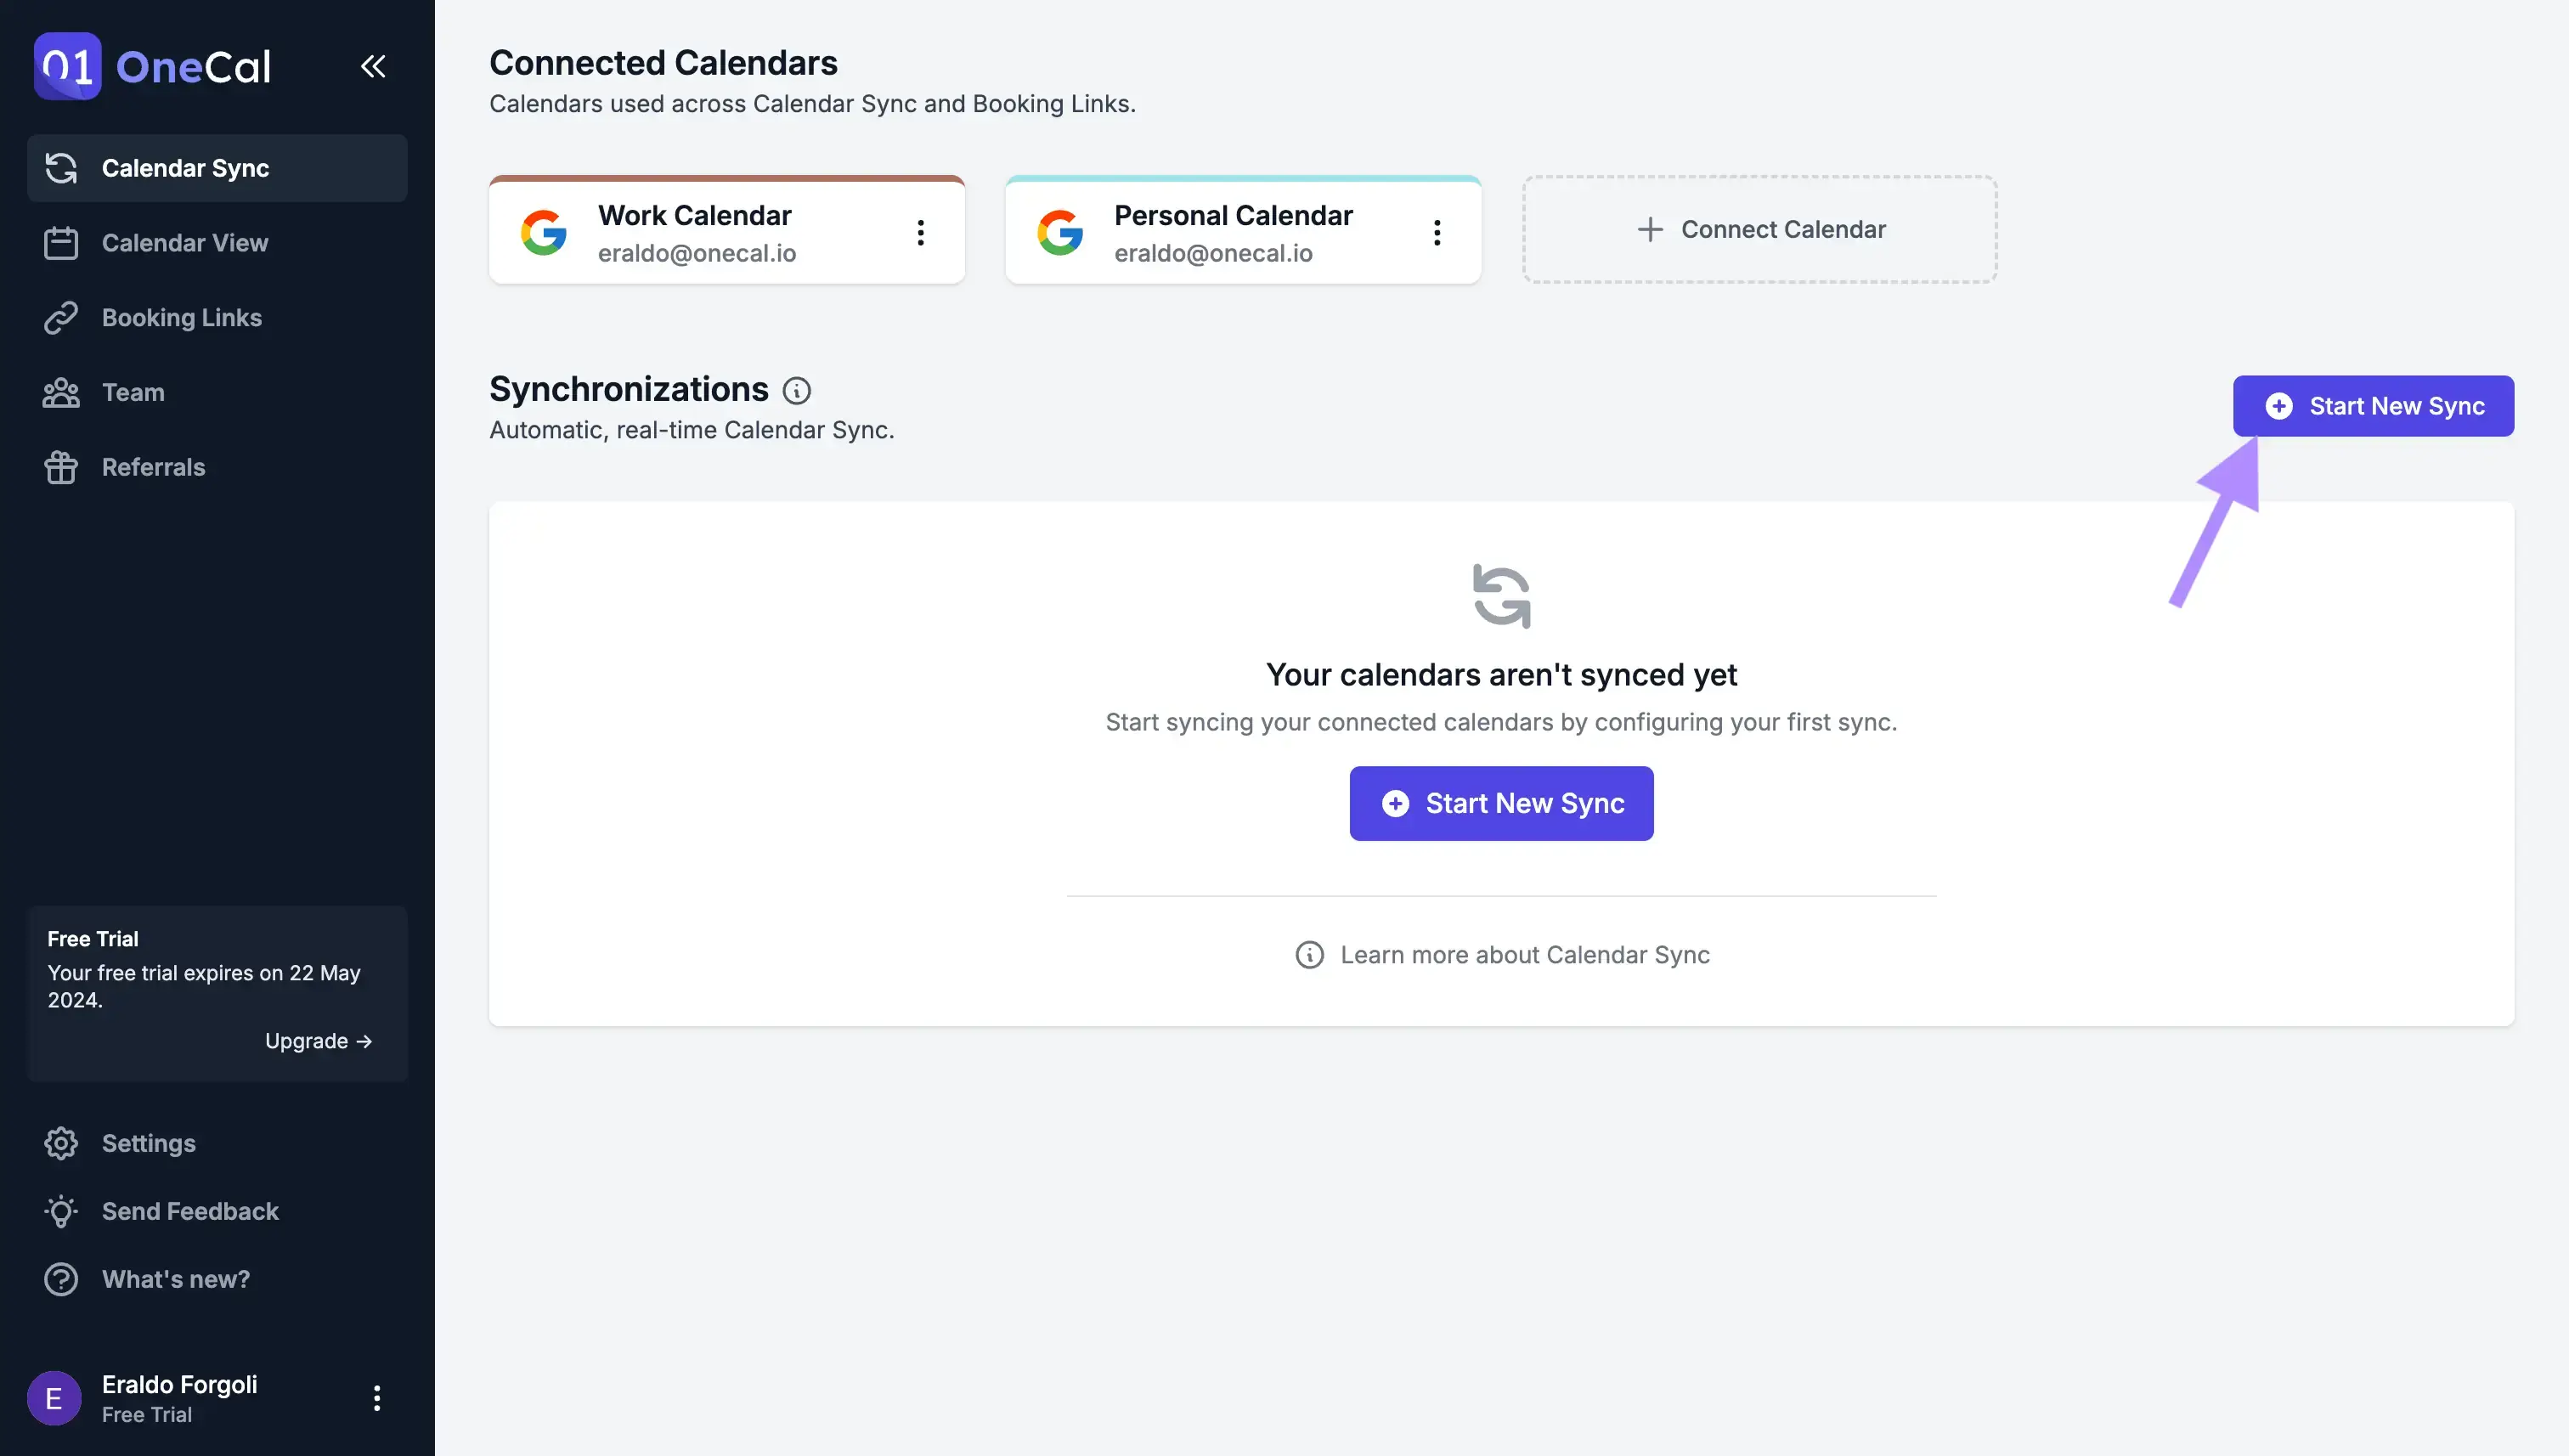Click the Calendar Sync sidebar icon
Image resolution: width=2569 pixels, height=1456 pixels.
[x=60, y=167]
